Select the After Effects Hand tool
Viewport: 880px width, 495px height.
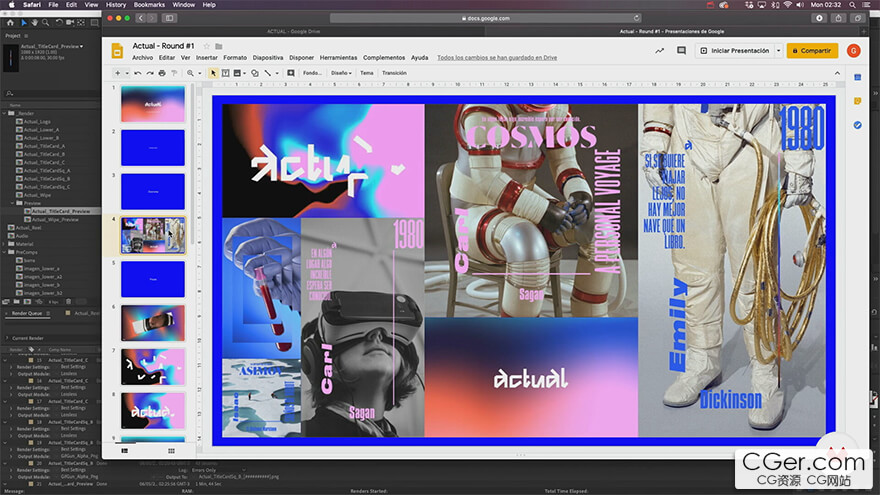coord(34,23)
